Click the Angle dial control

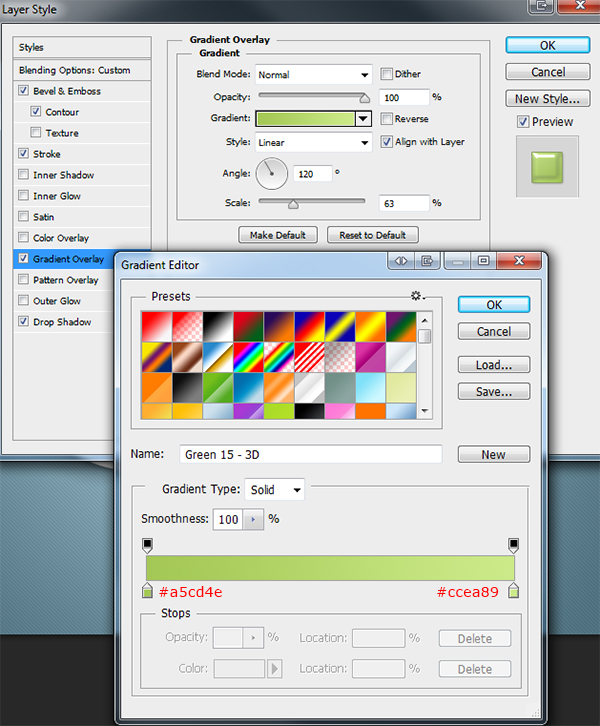tap(272, 174)
